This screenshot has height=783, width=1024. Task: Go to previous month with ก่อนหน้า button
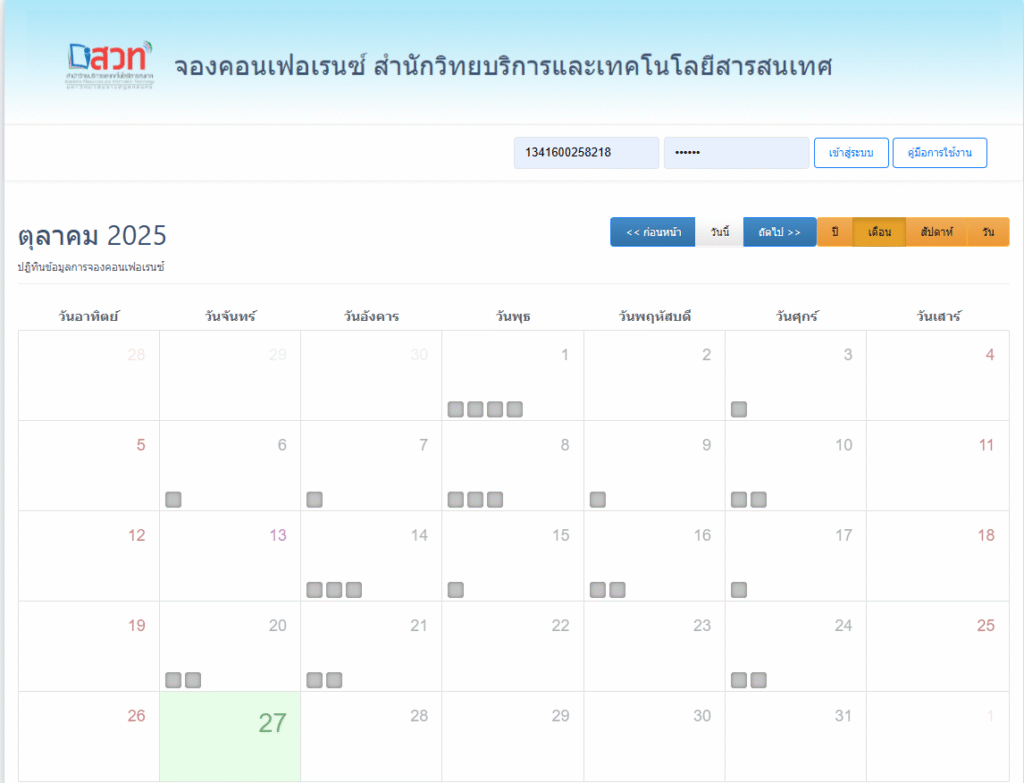point(653,232)
